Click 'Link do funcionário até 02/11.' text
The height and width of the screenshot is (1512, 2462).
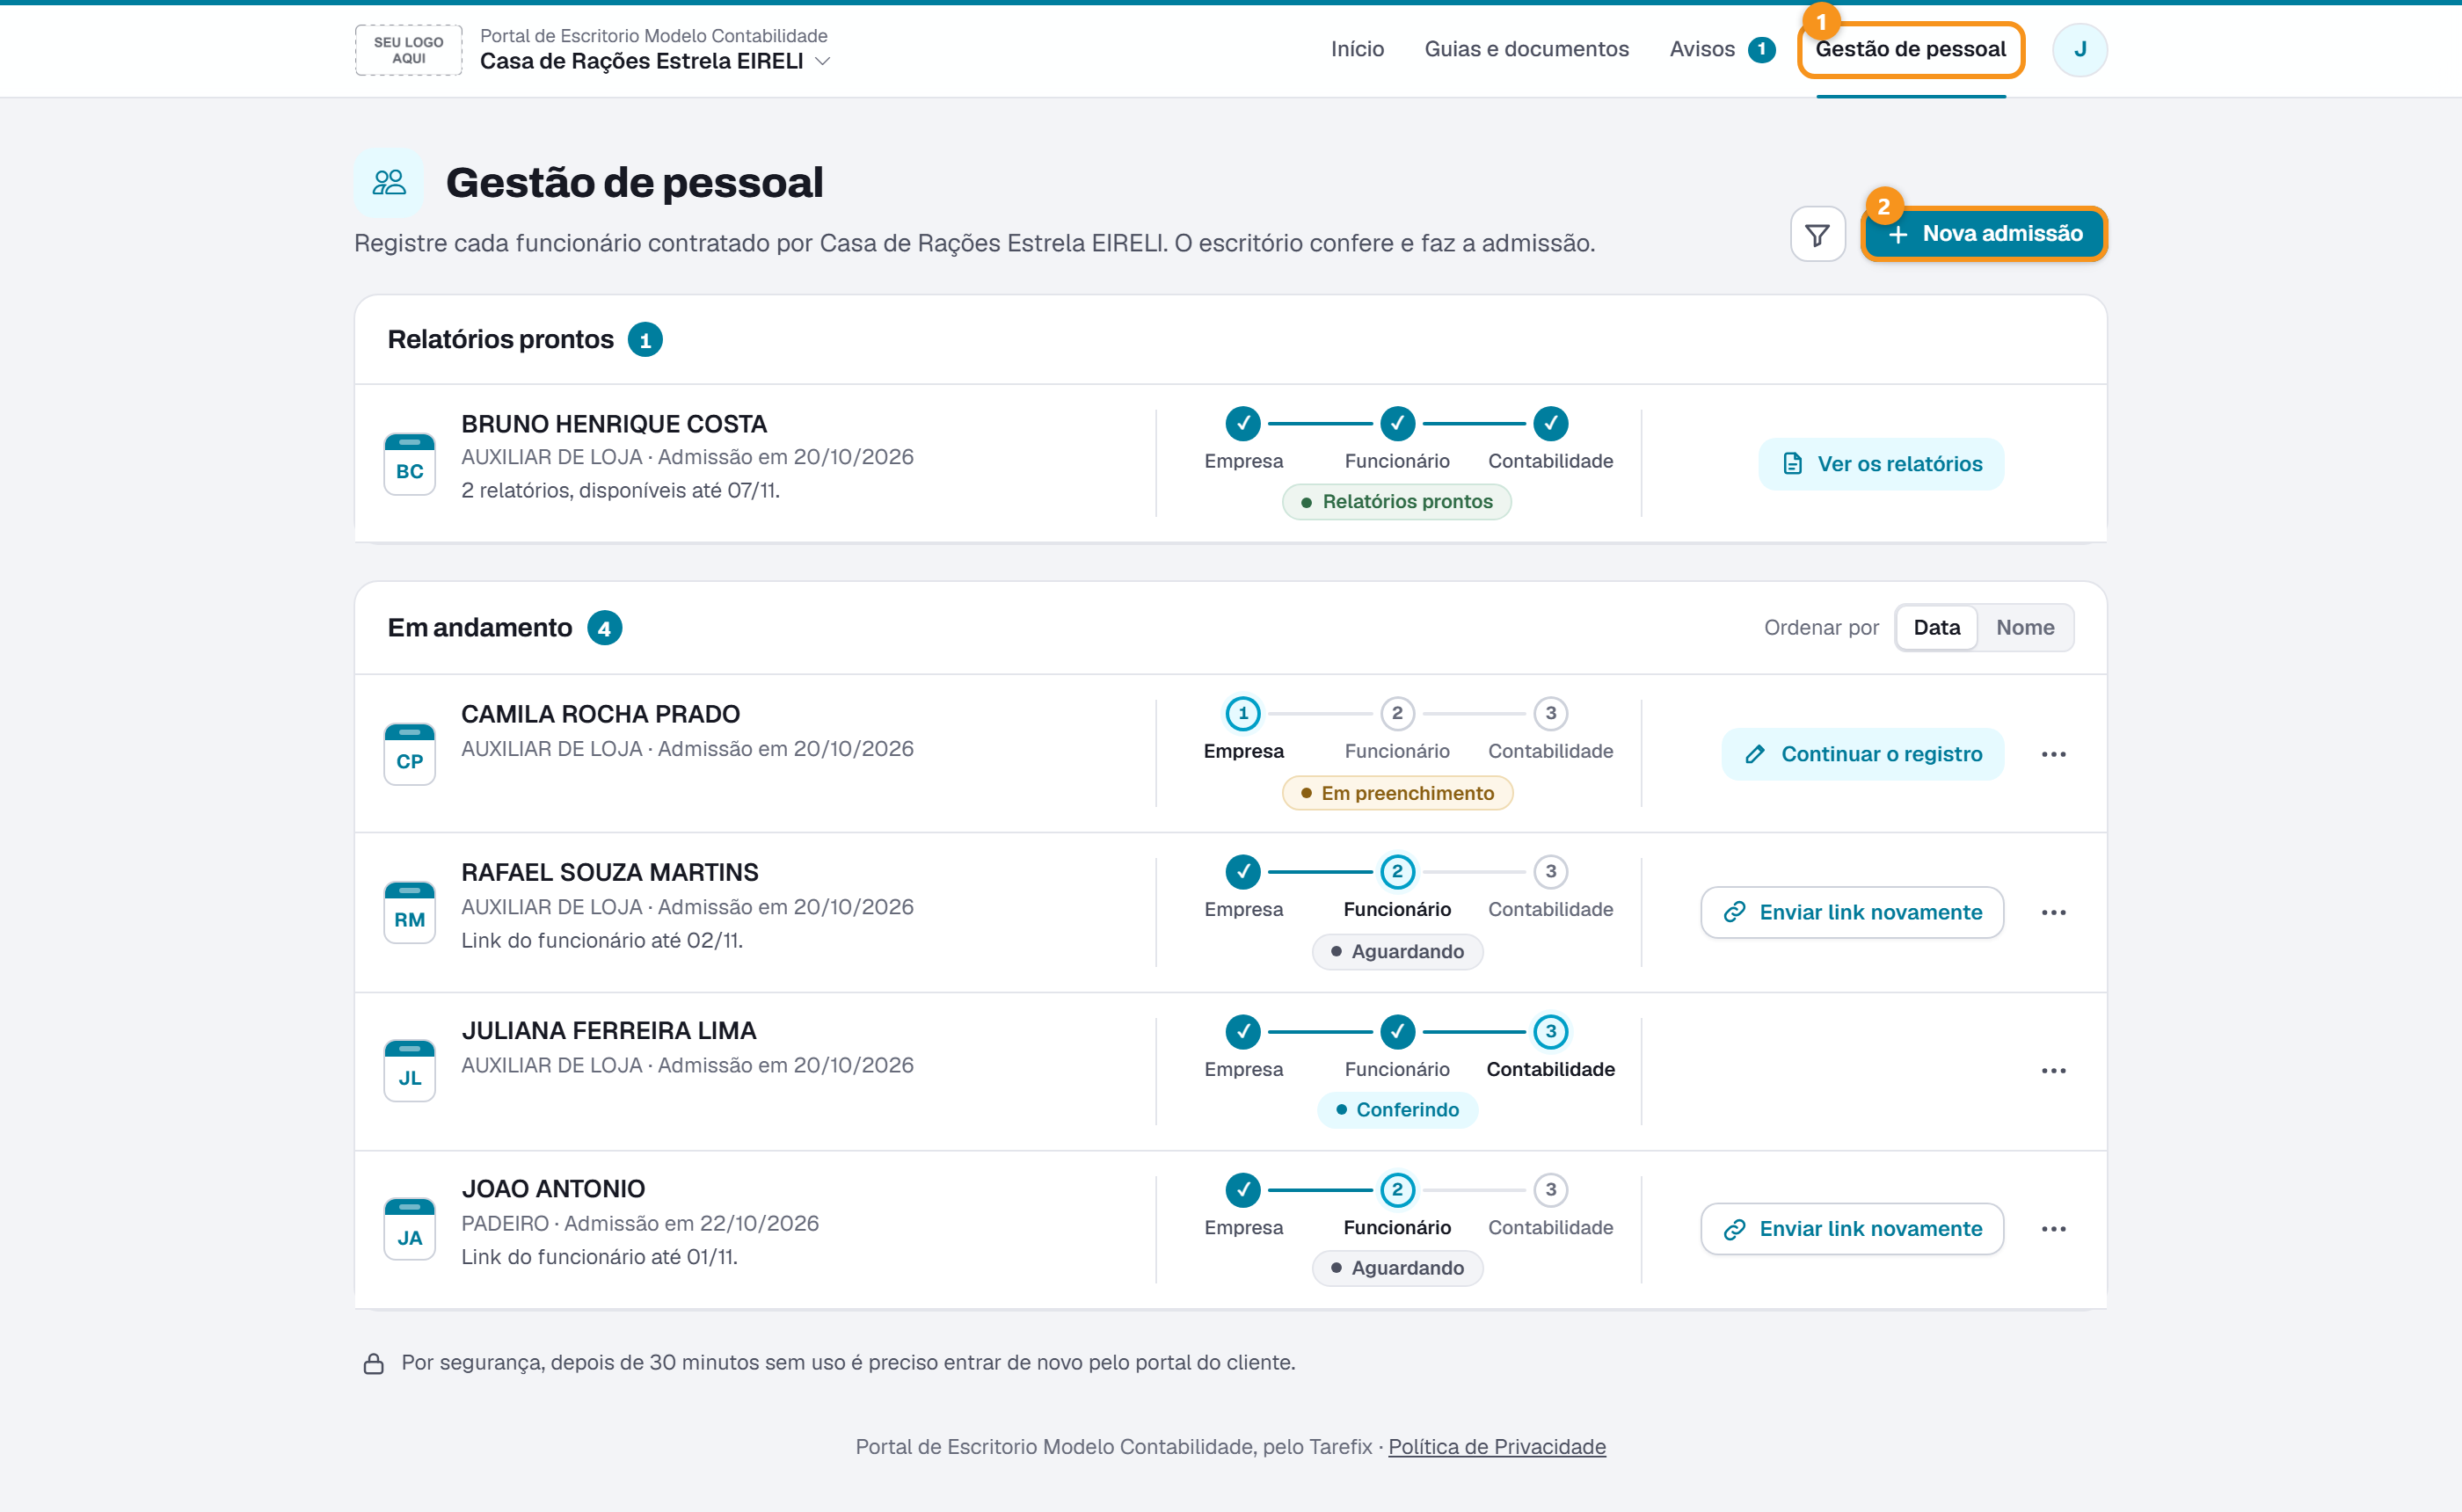(602, 940)
